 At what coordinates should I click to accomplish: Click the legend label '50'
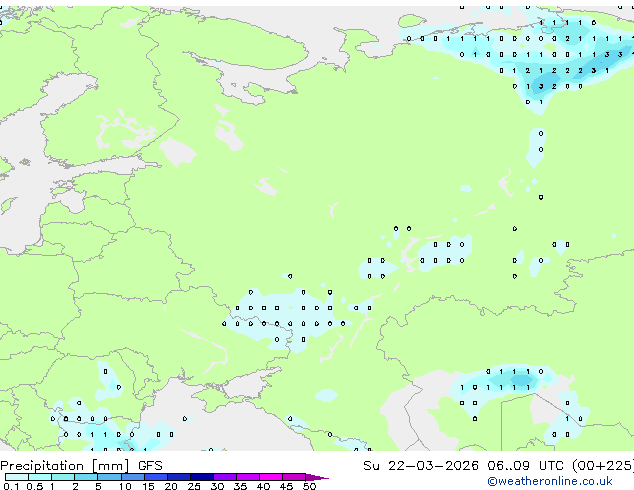pyautogui.click(x=310, y=486)
